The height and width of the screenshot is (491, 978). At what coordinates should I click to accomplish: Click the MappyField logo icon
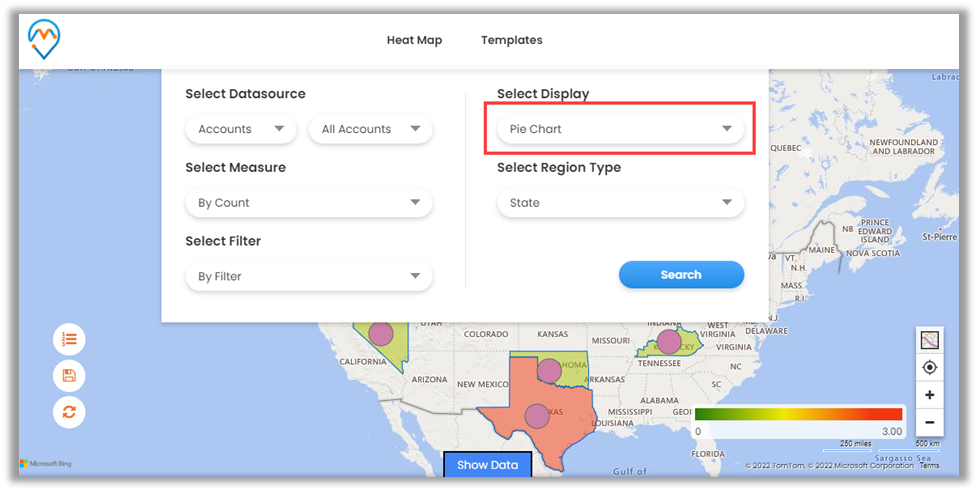pos(45,39)
